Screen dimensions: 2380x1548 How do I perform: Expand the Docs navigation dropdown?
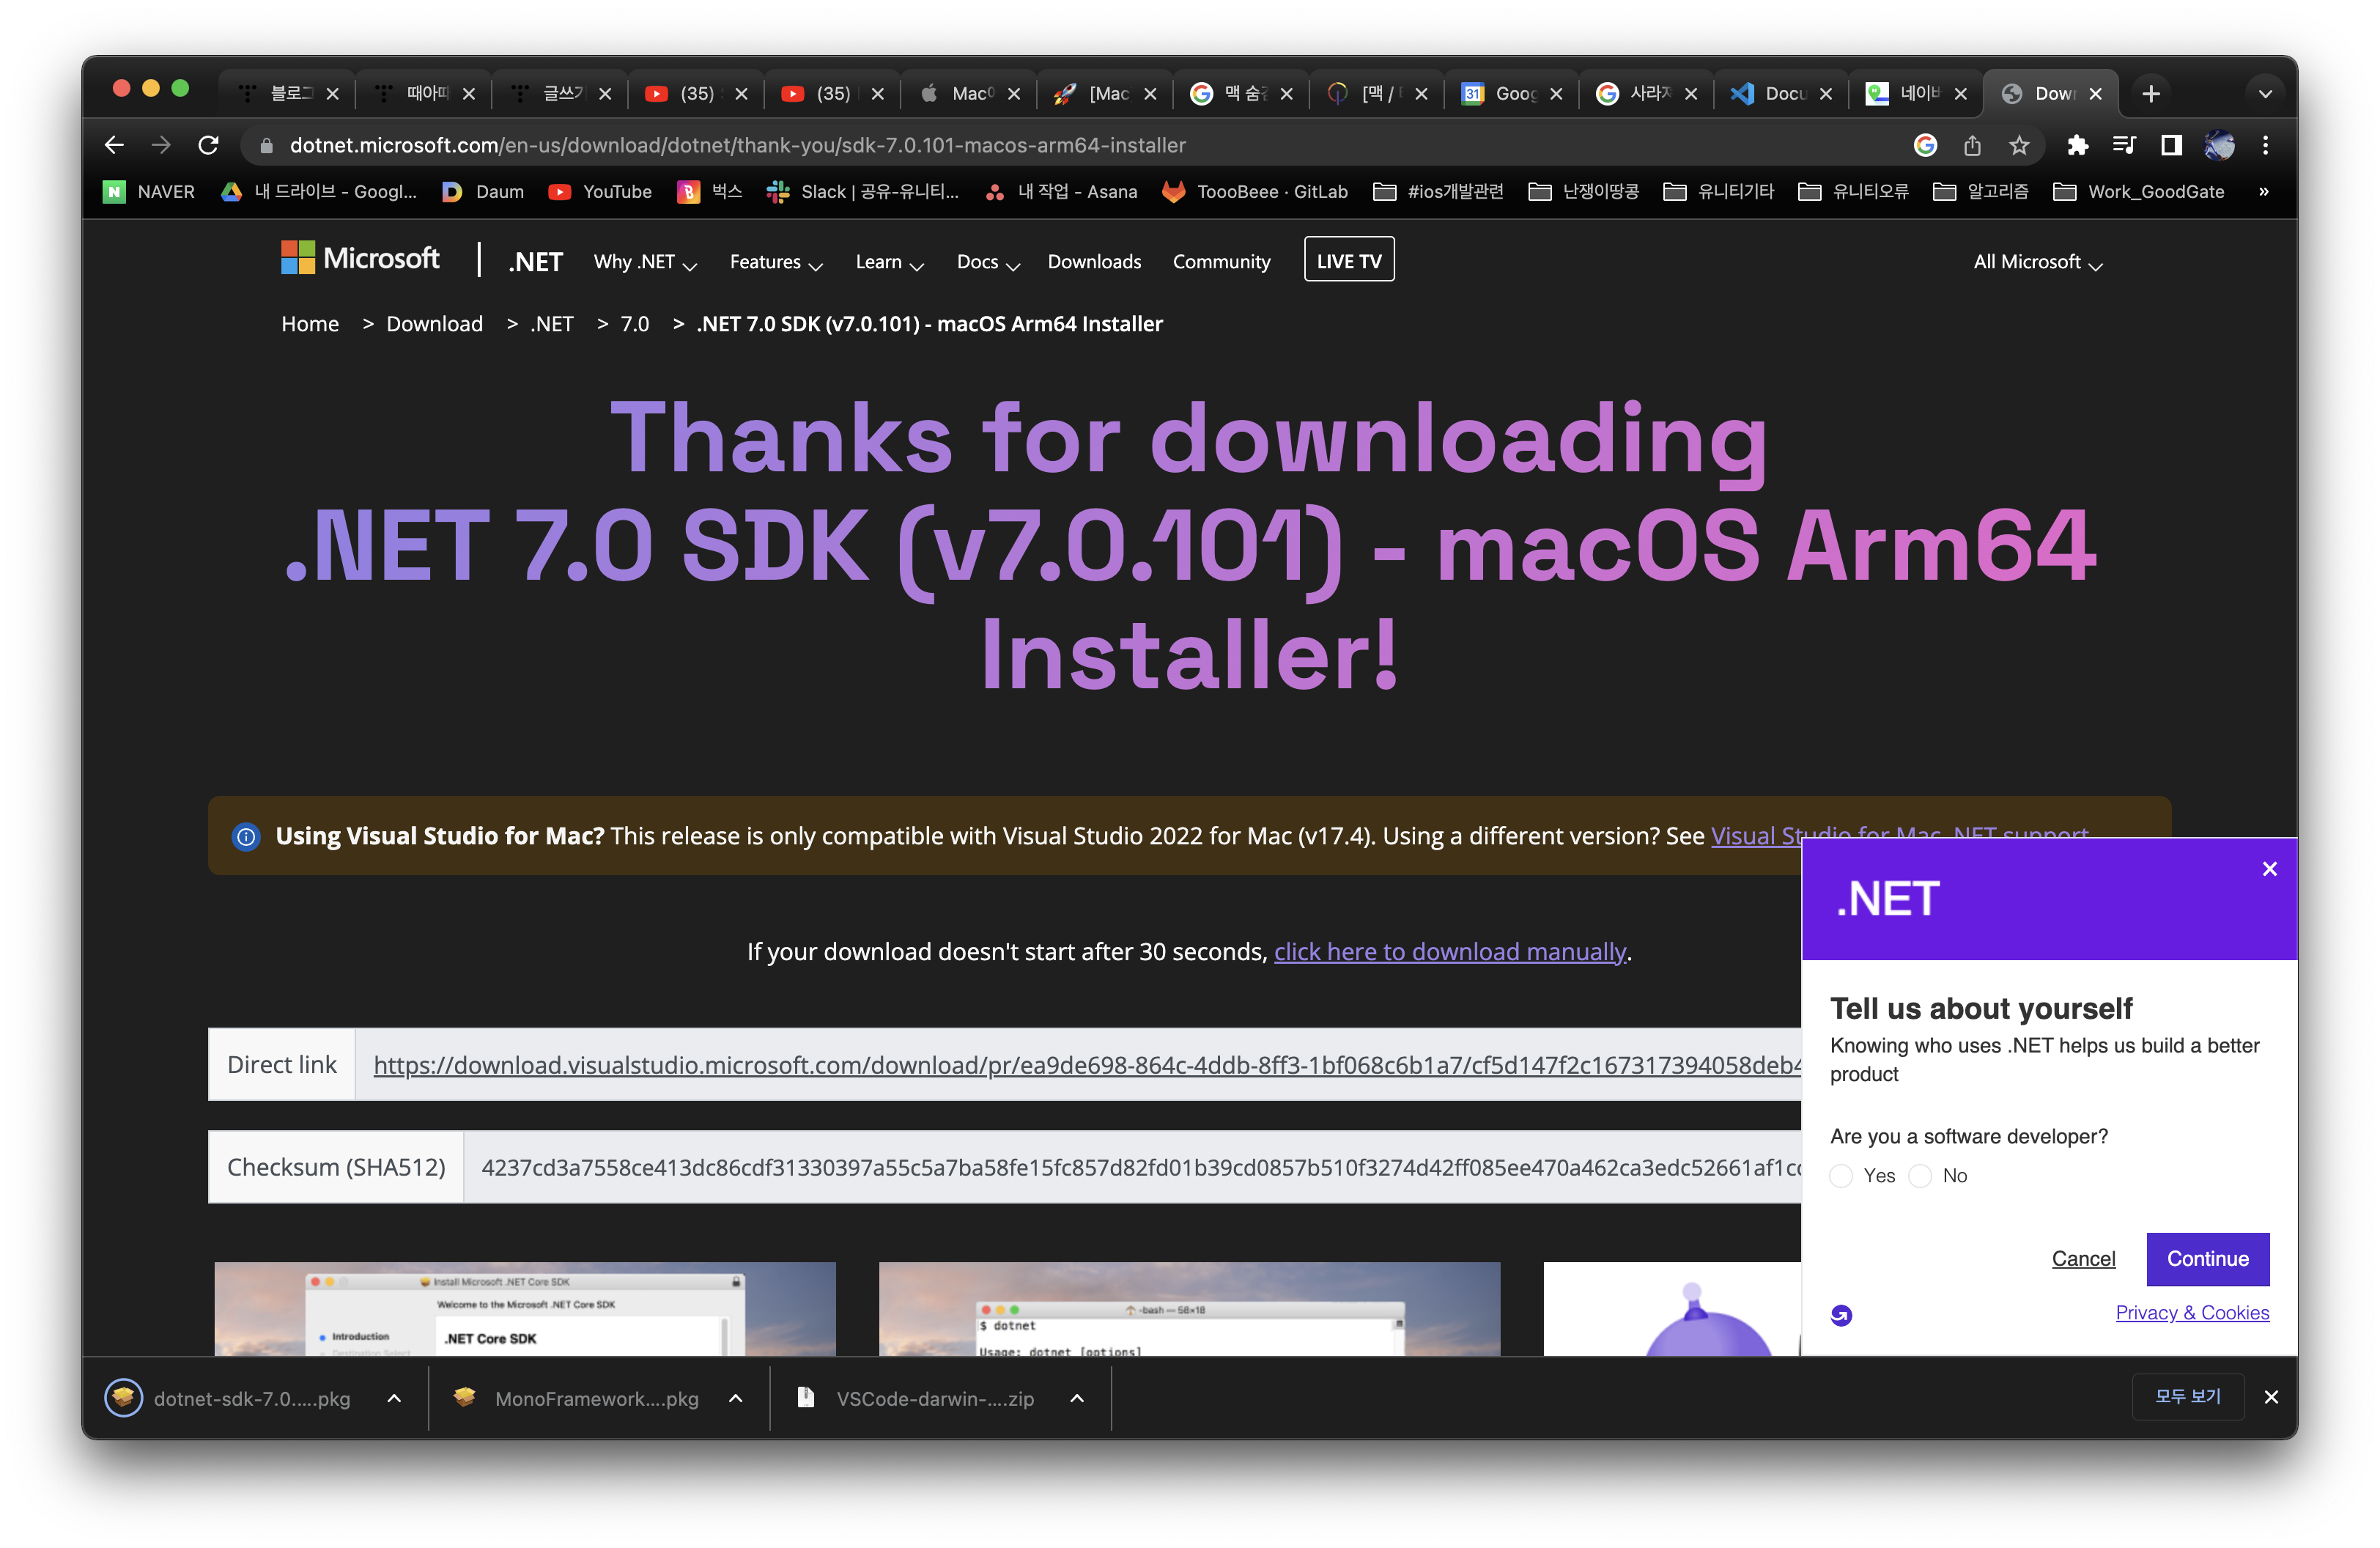point(987,262)
